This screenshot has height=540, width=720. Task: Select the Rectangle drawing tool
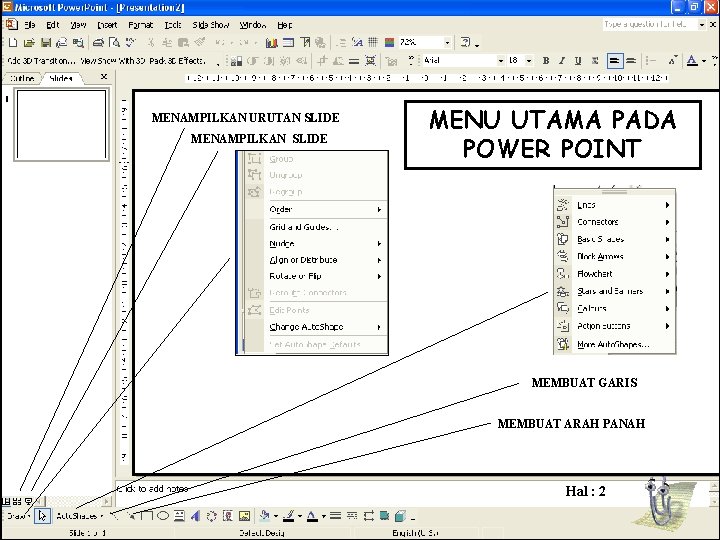click(147, 516)
